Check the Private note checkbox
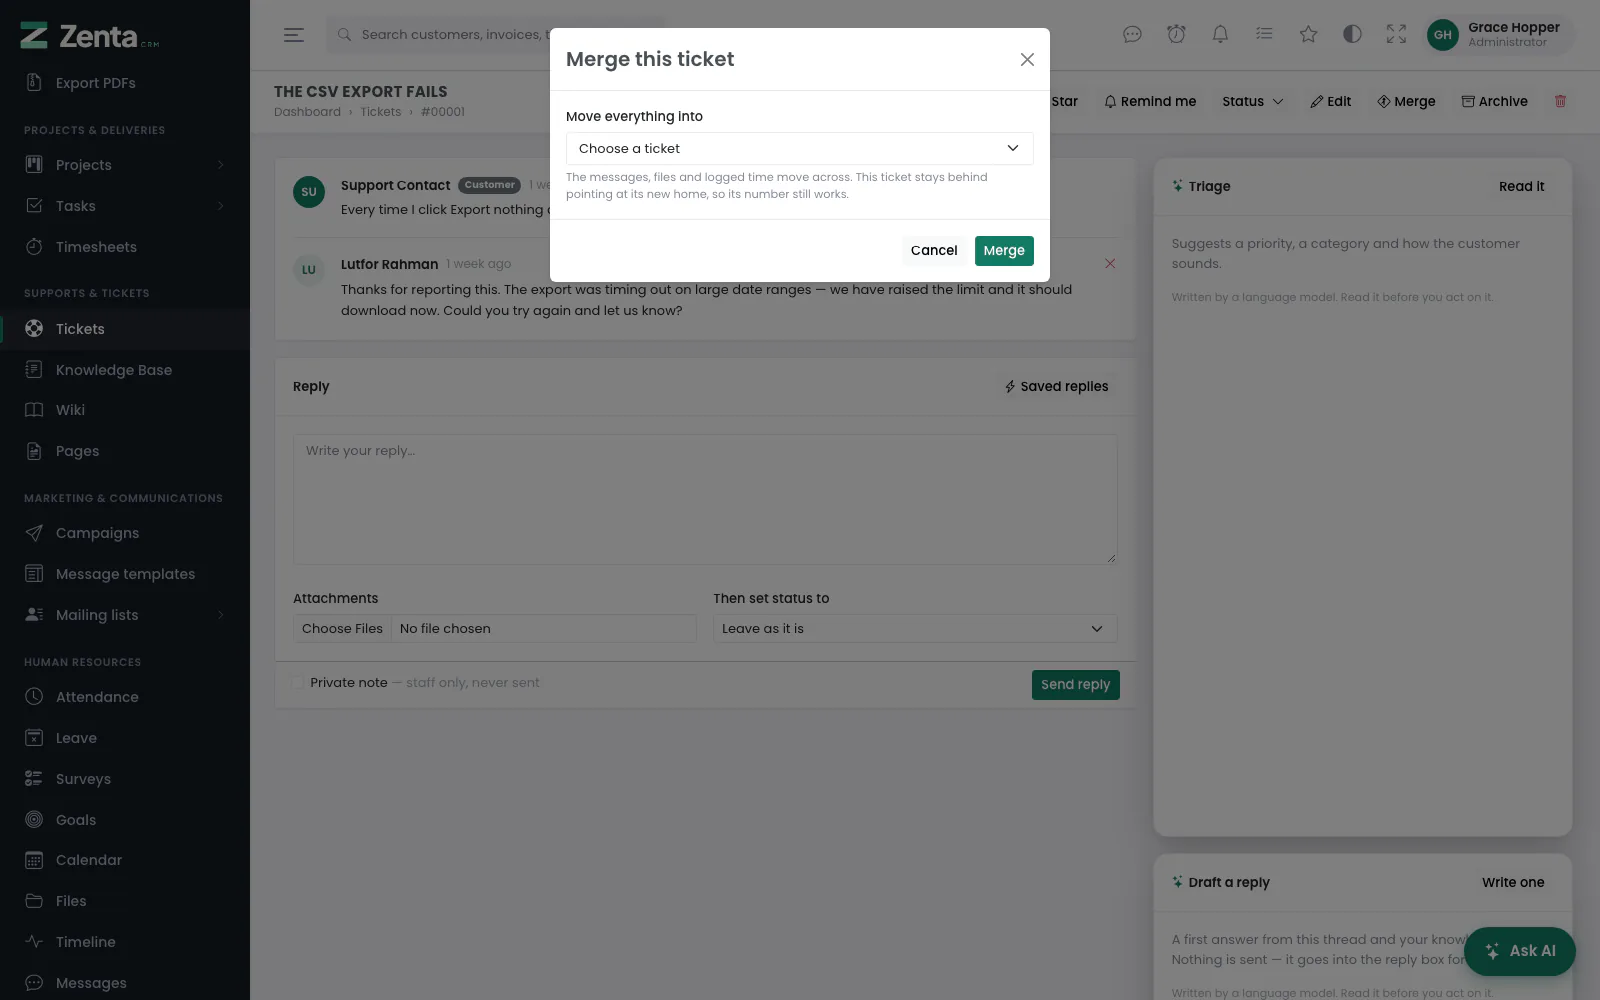This screenshot has height=1000, width=1600. click(x=298, y=682)
